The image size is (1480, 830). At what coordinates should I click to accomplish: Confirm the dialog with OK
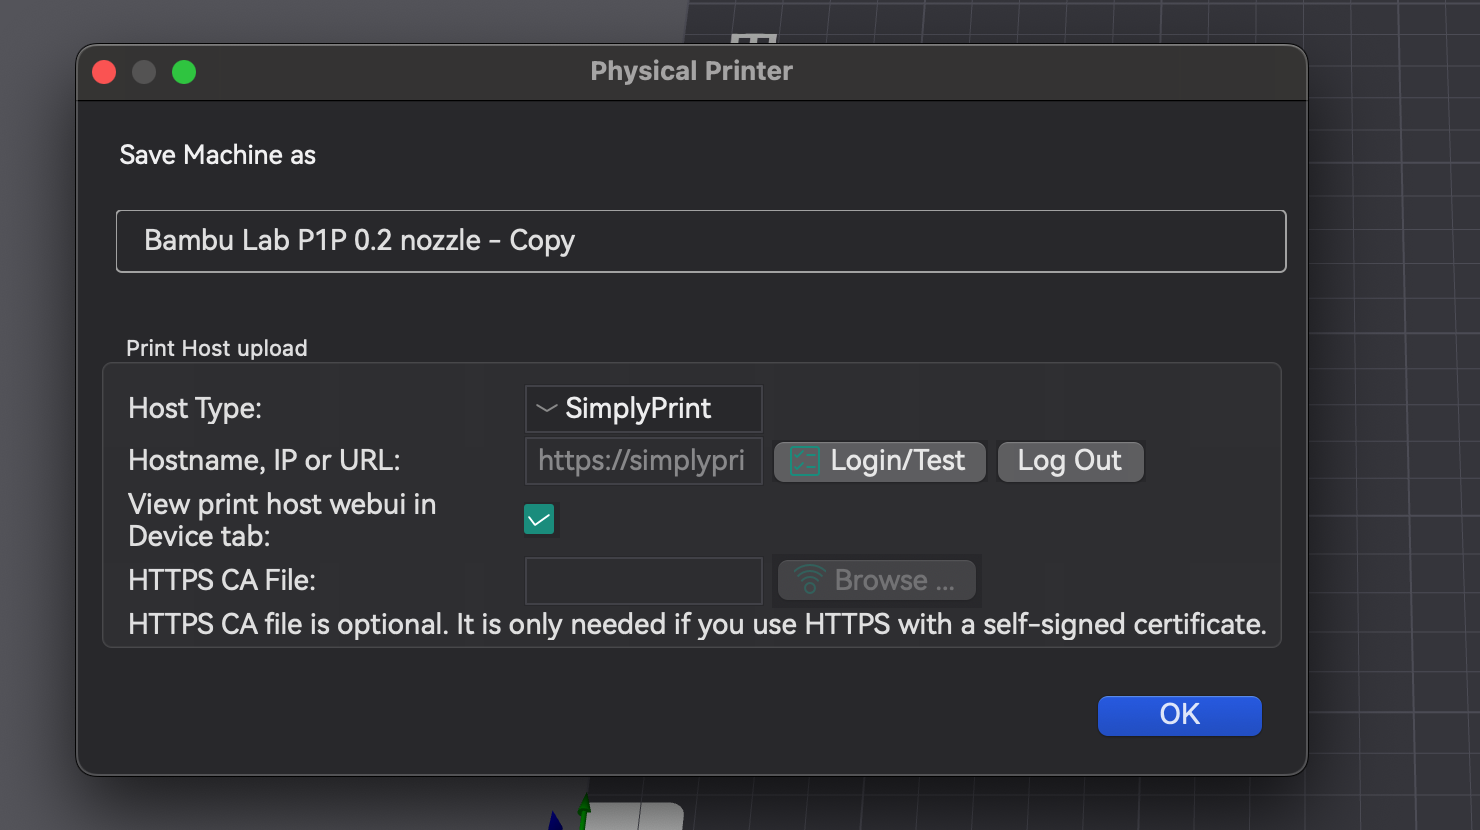[x=1180, y=715]
